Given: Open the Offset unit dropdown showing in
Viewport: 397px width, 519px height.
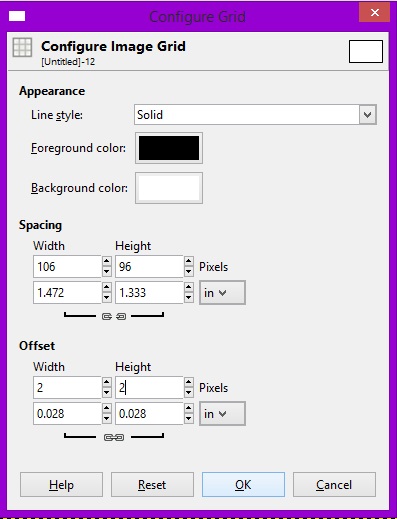Looking at the screenshot, I should click(x=222, y=414).
